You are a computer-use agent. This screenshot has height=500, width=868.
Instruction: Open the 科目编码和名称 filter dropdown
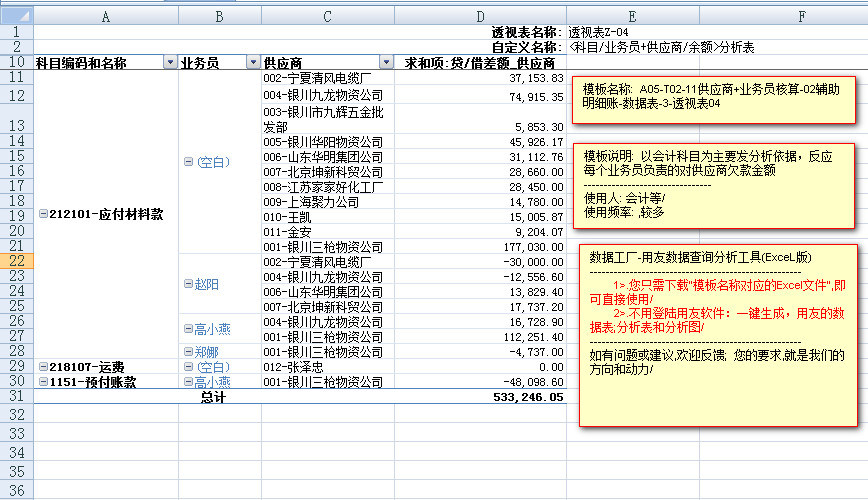(168, 63)
